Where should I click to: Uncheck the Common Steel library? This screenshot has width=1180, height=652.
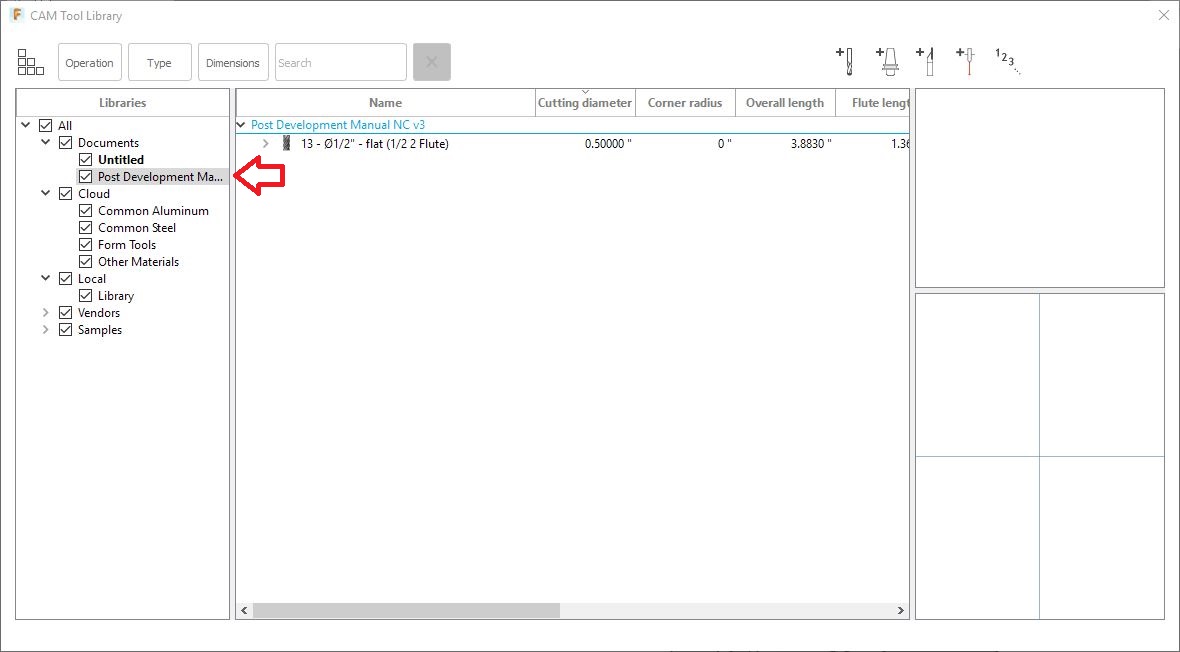coord(85,227)
